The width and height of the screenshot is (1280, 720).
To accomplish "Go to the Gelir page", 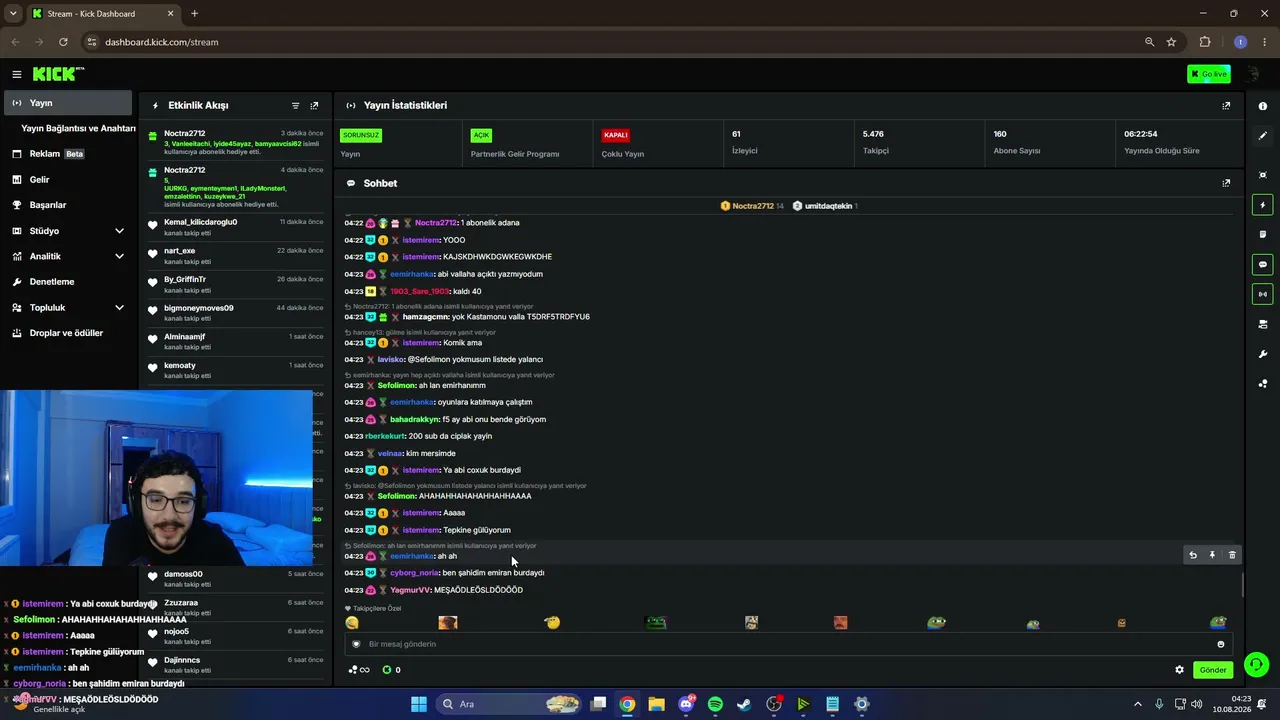I will (67, 180).
